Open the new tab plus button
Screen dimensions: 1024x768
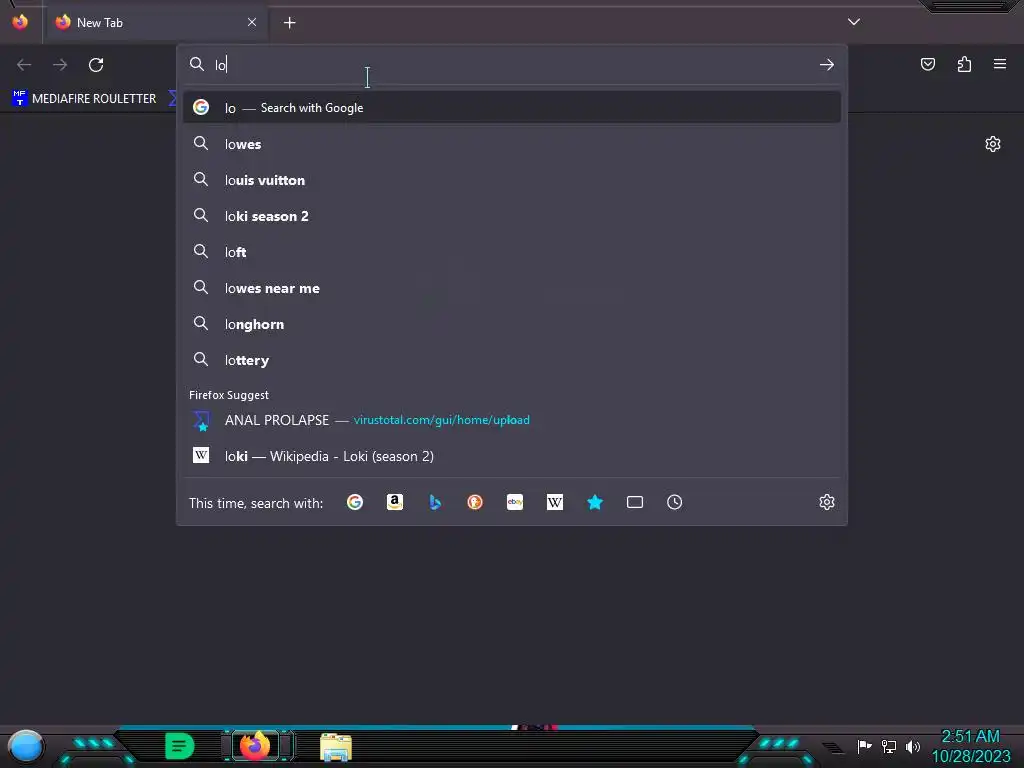[x=289, y=23]
